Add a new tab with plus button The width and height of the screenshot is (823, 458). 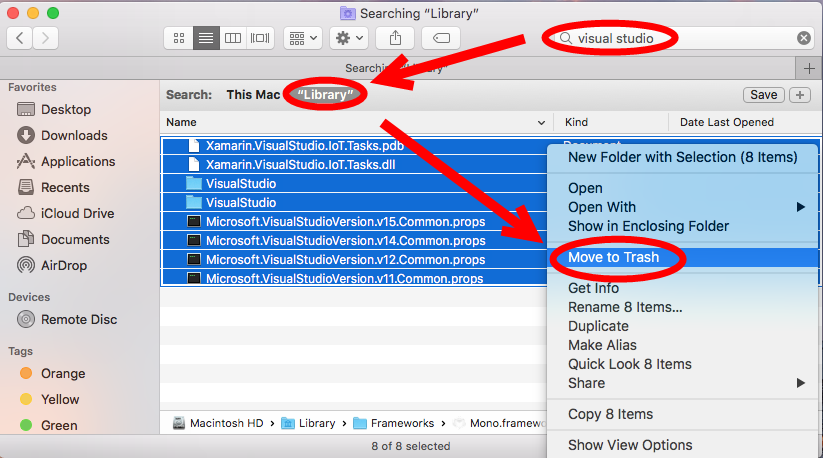point(809,68)
